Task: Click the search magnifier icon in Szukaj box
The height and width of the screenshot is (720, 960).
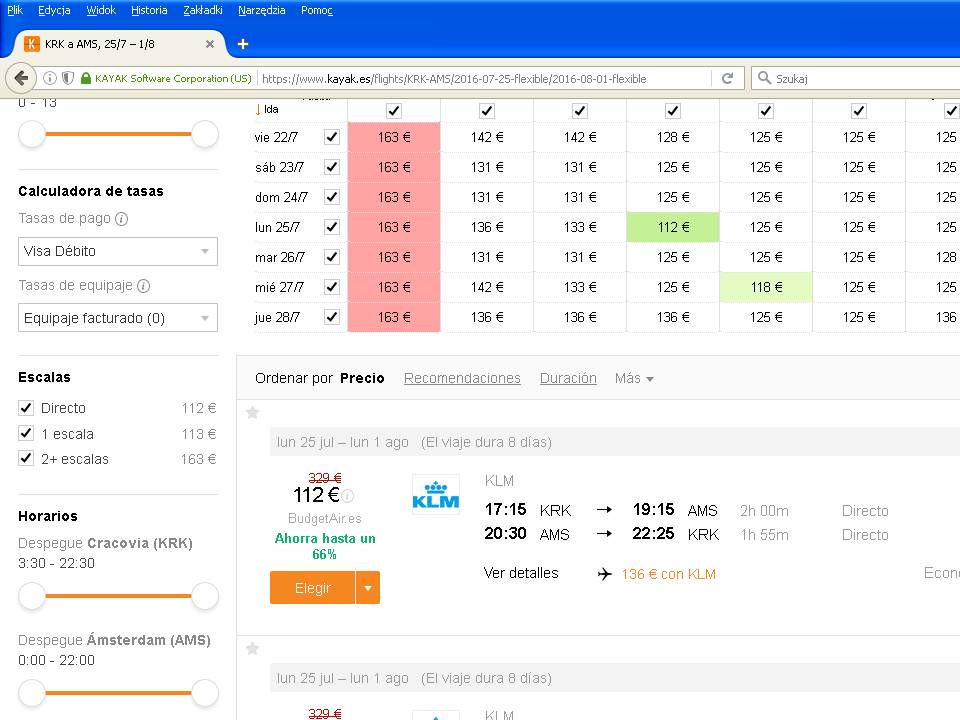Action: point(763,78)
